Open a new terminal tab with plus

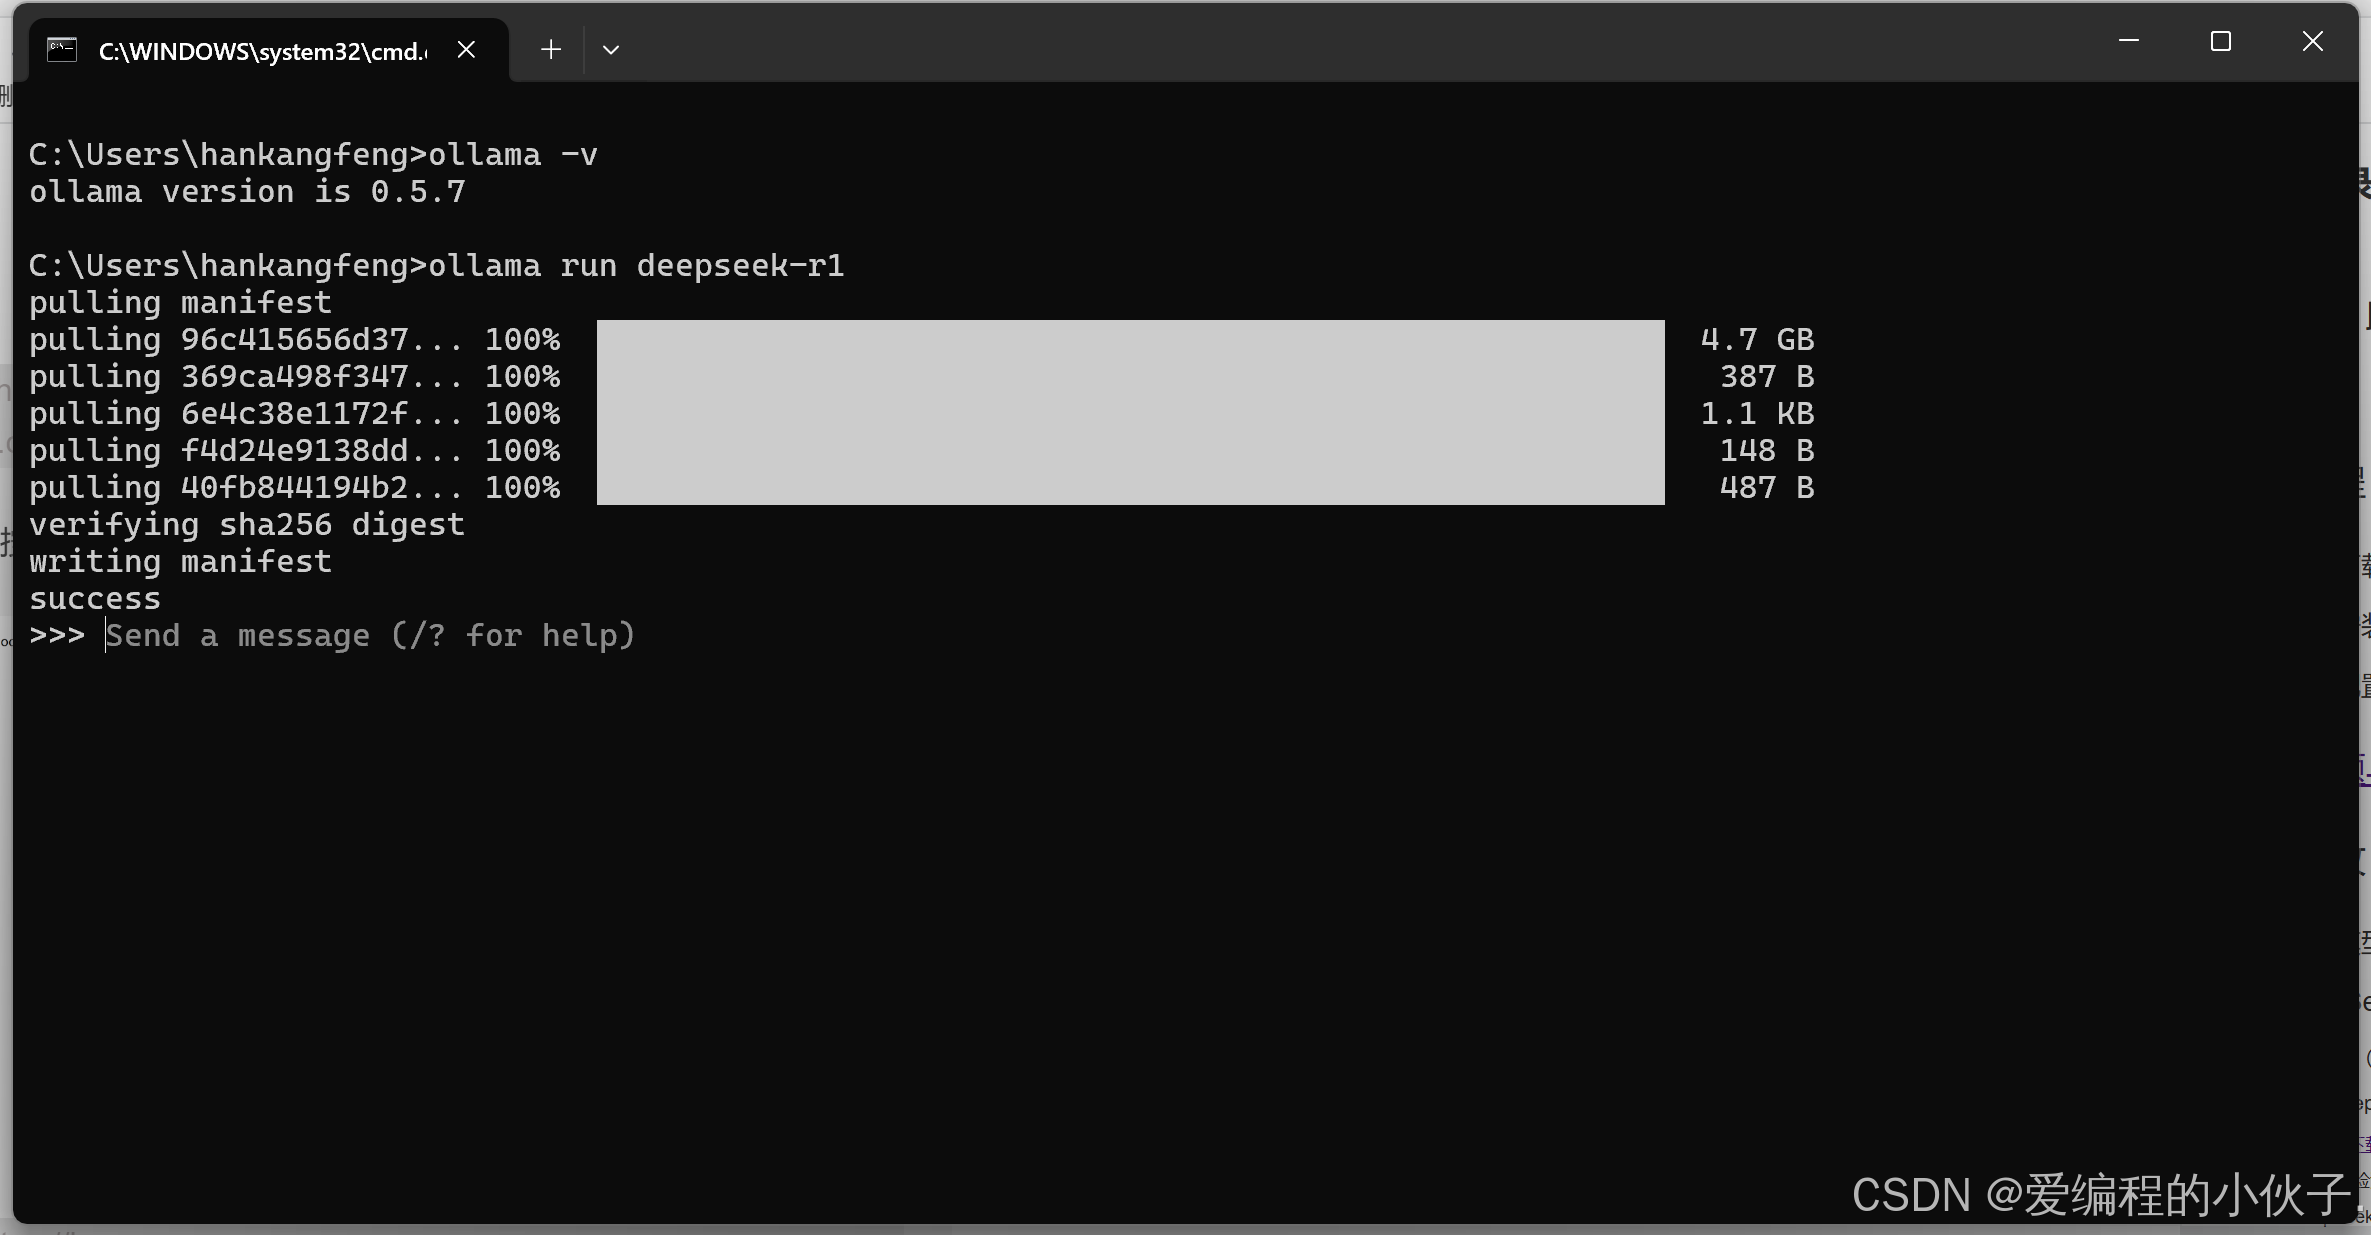(550, 50)
